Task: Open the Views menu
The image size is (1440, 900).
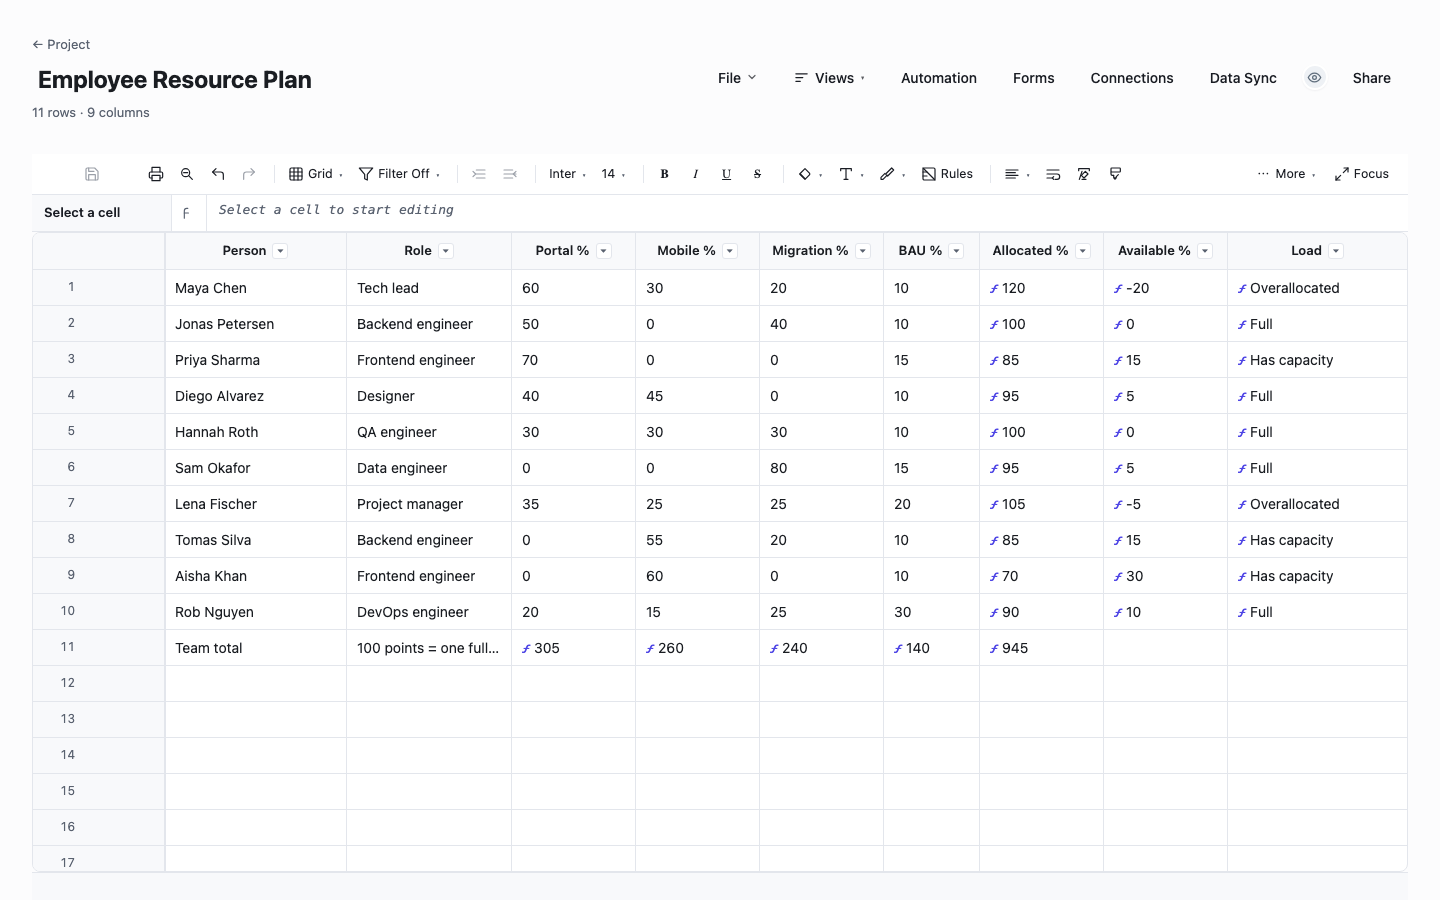Action: coord(830,78)
